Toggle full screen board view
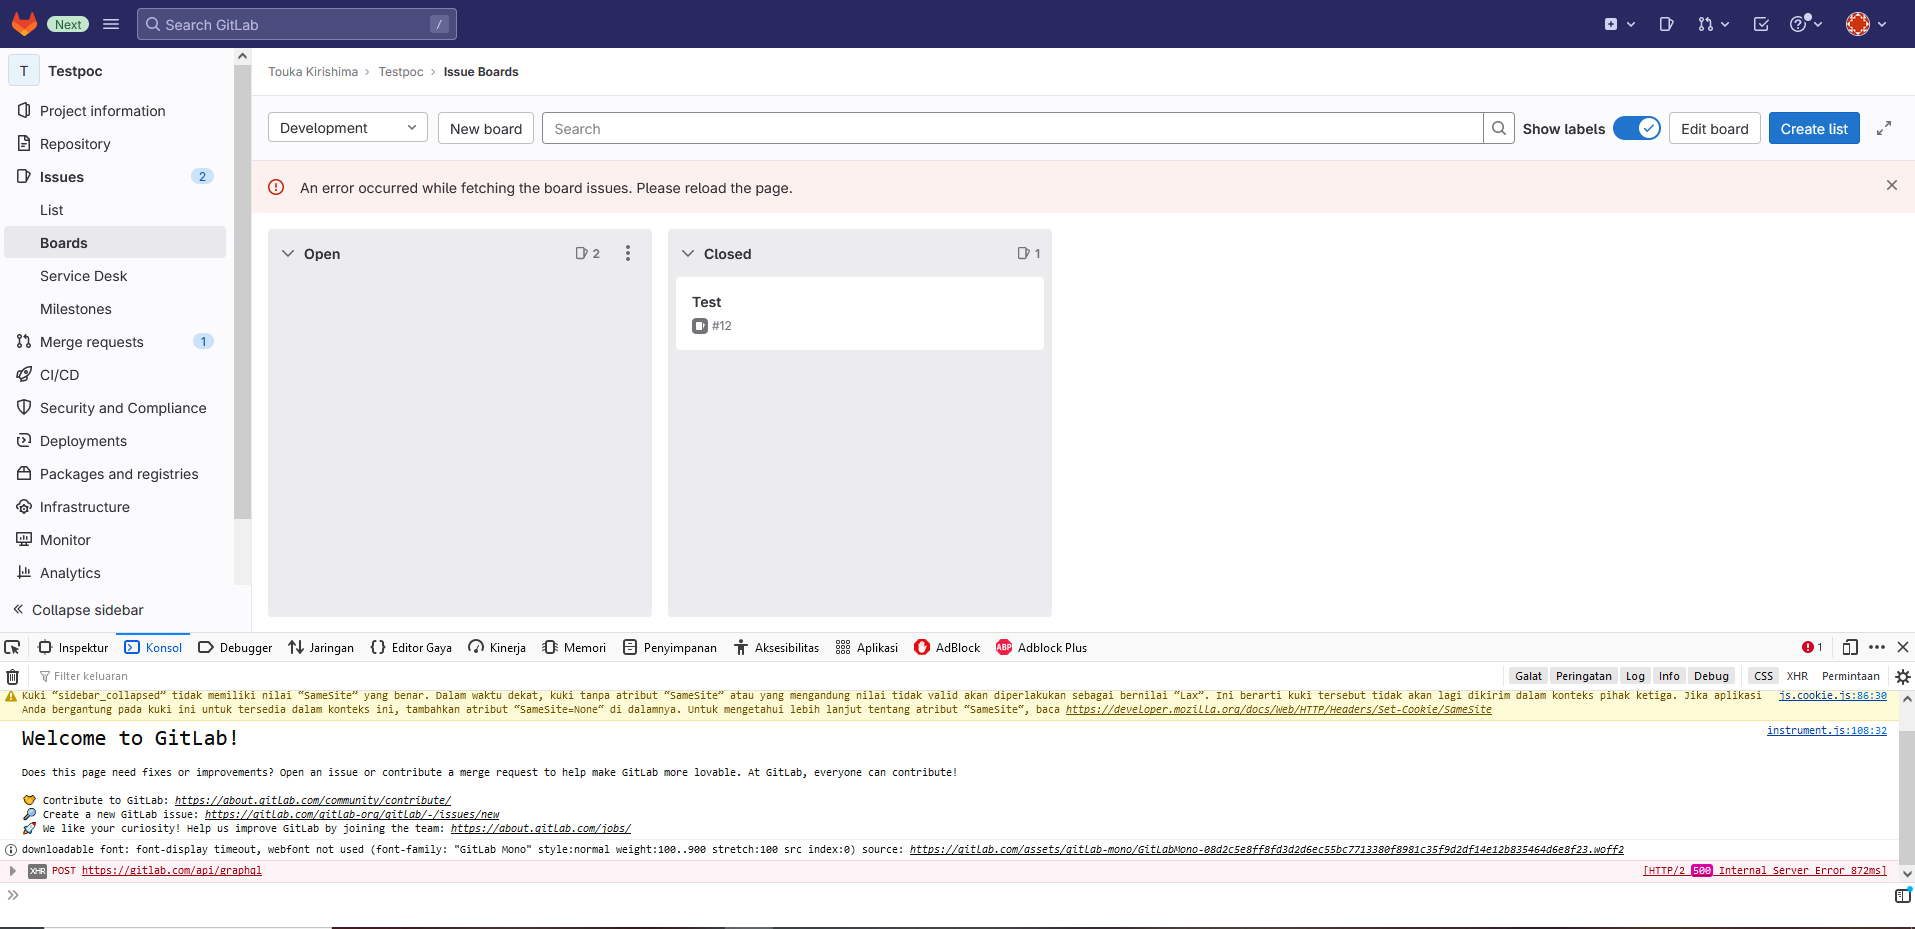 (1884, 128)
